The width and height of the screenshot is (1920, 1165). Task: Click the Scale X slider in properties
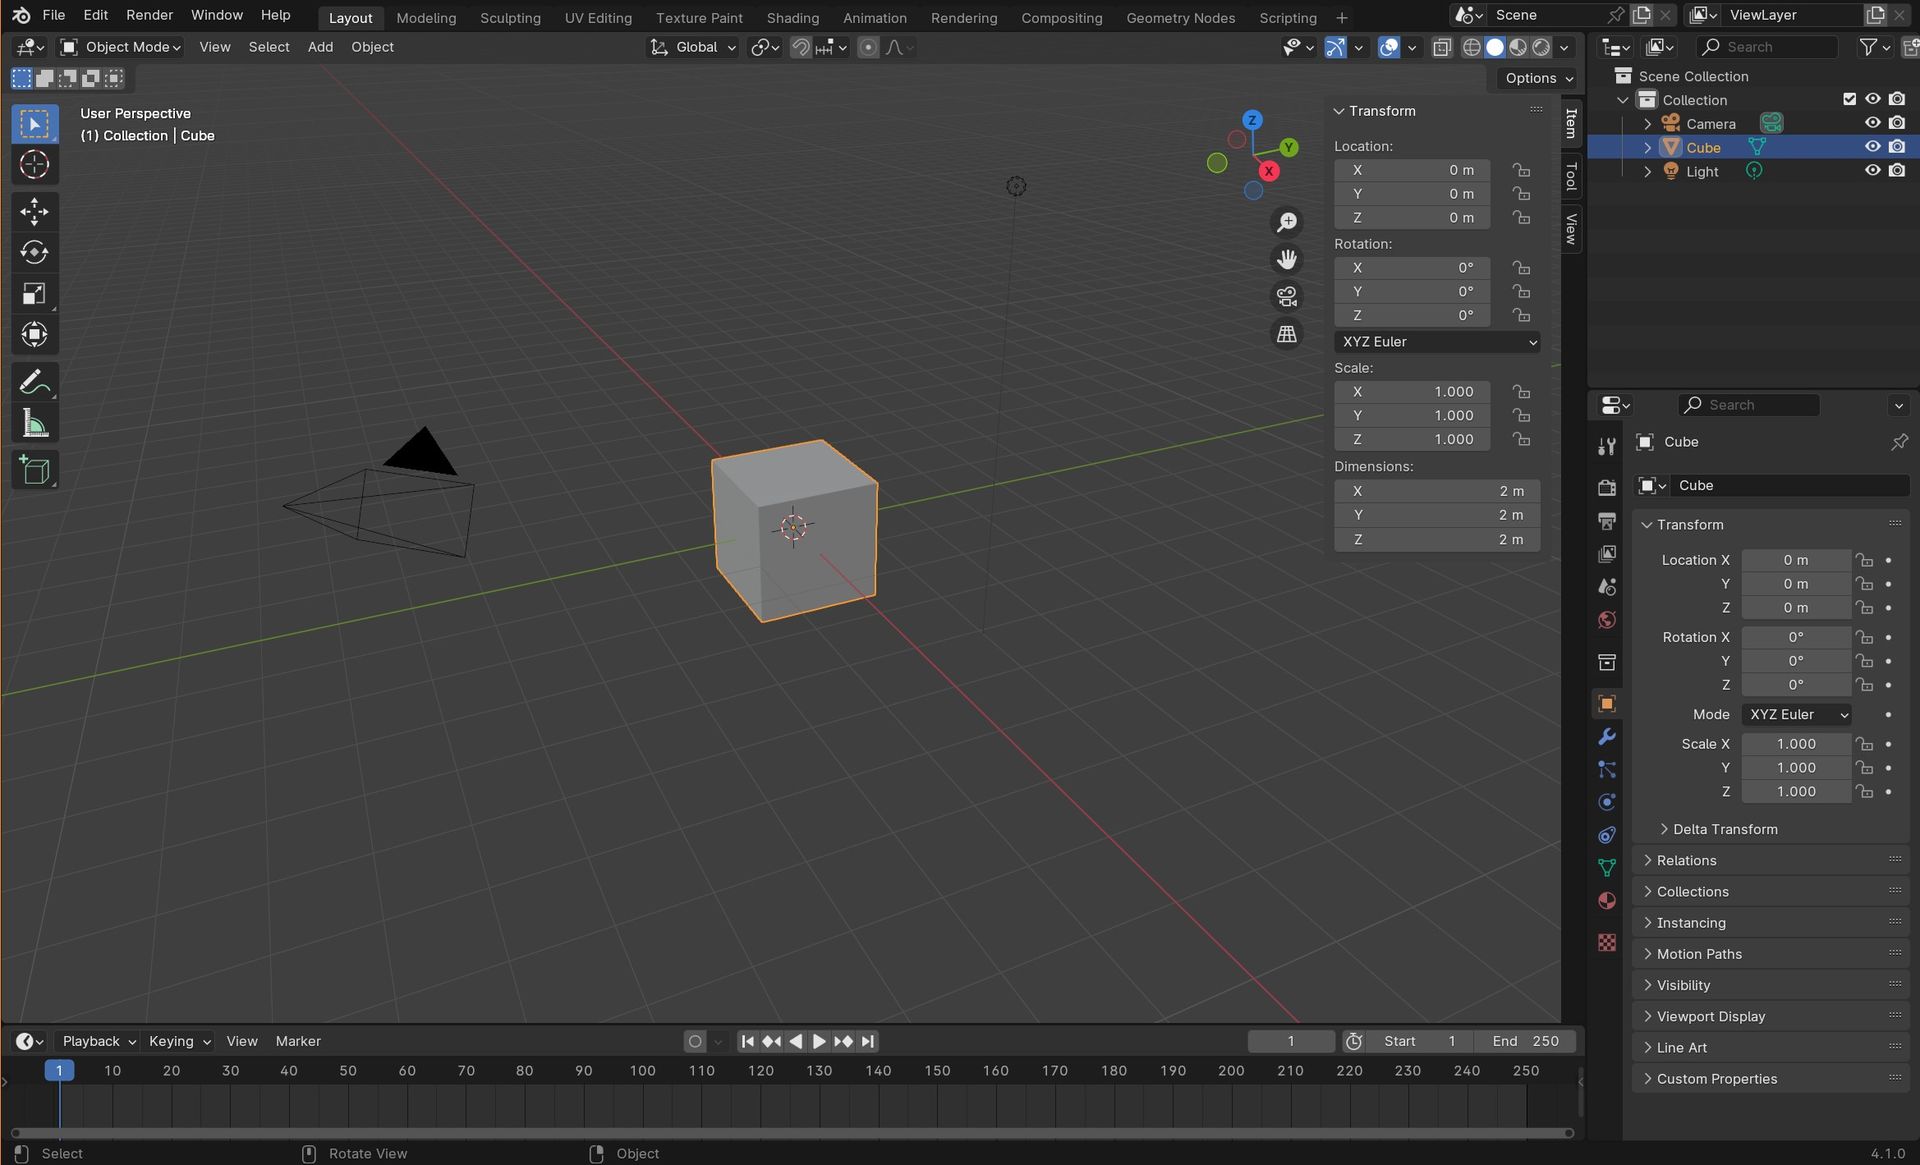tap(1796, 744)
